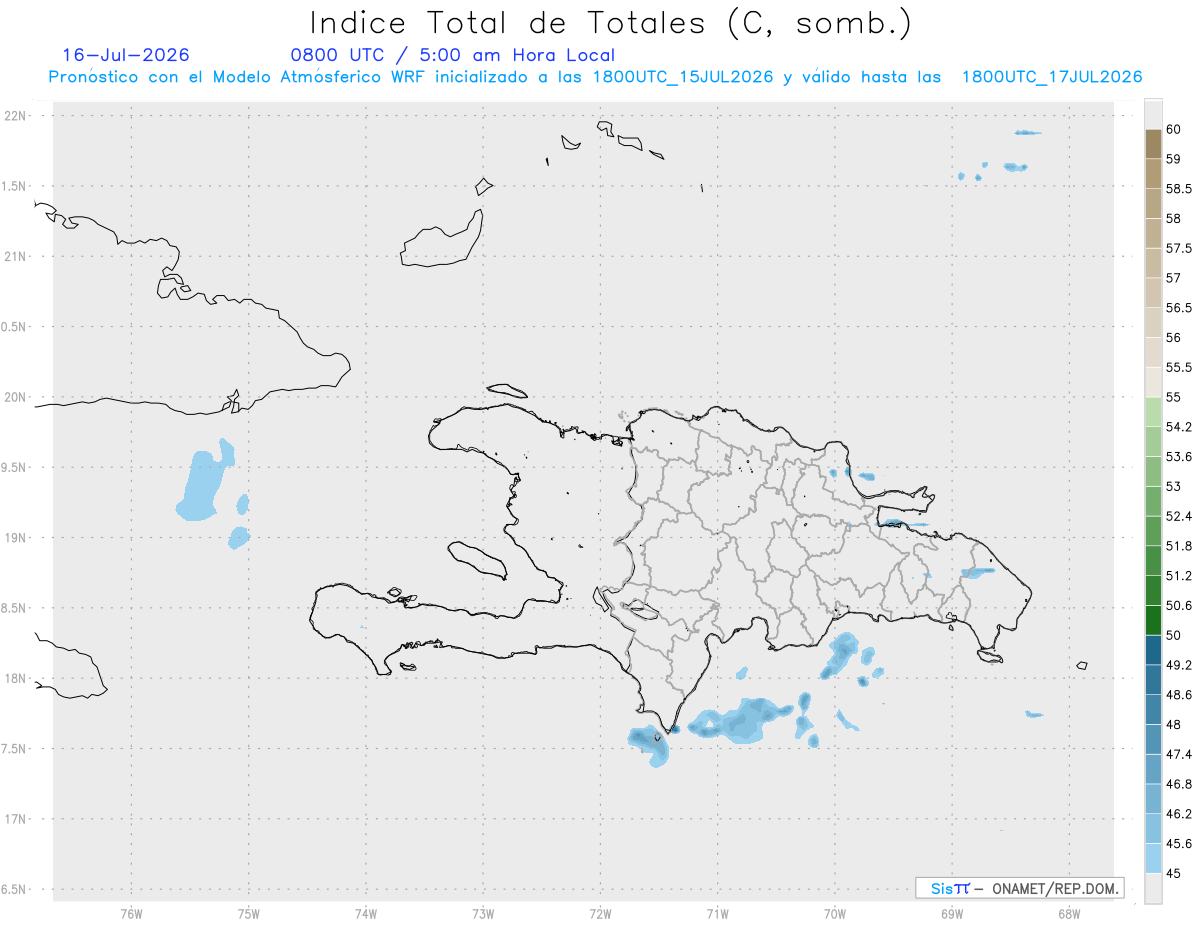Click the legend value "45.6"
1200x927 pixels.
coord(1179,843)
